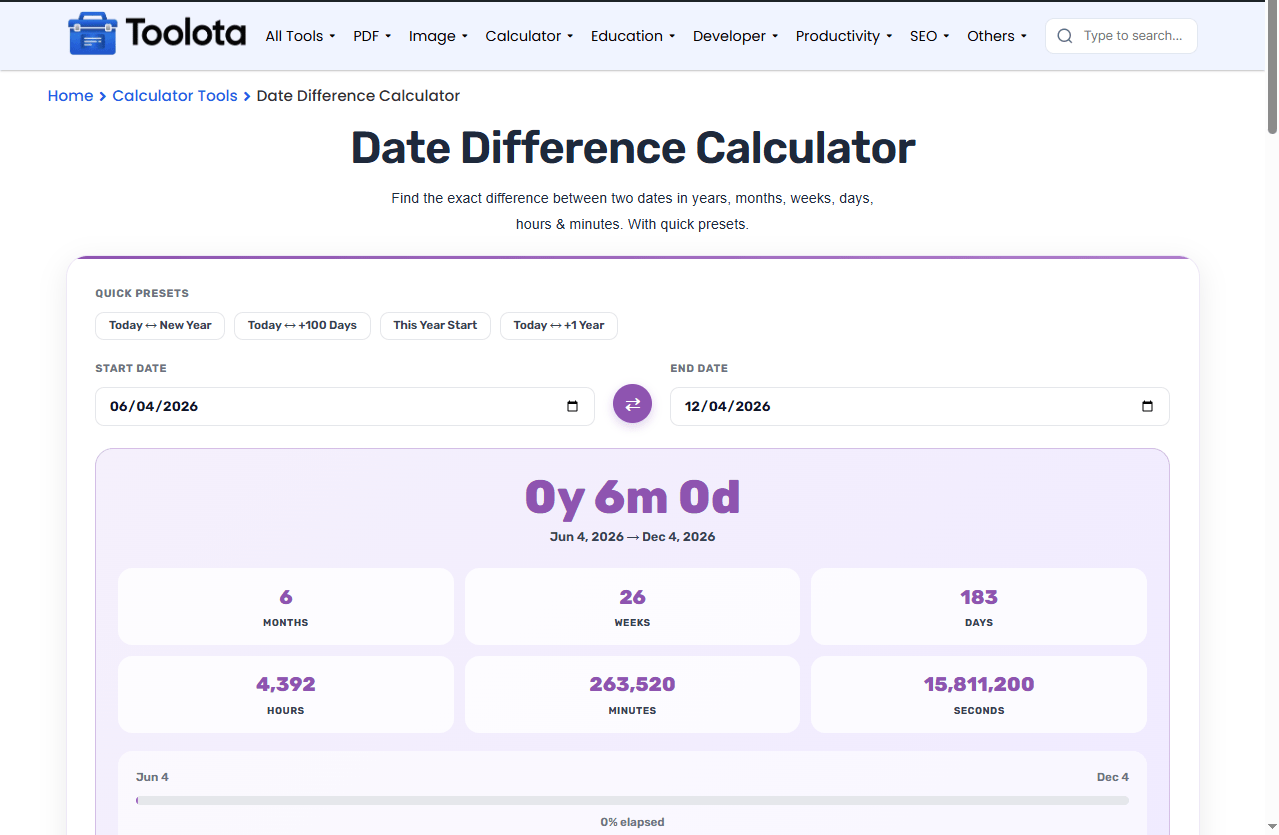
Task: Click the End Date input field
Action: 919,406
